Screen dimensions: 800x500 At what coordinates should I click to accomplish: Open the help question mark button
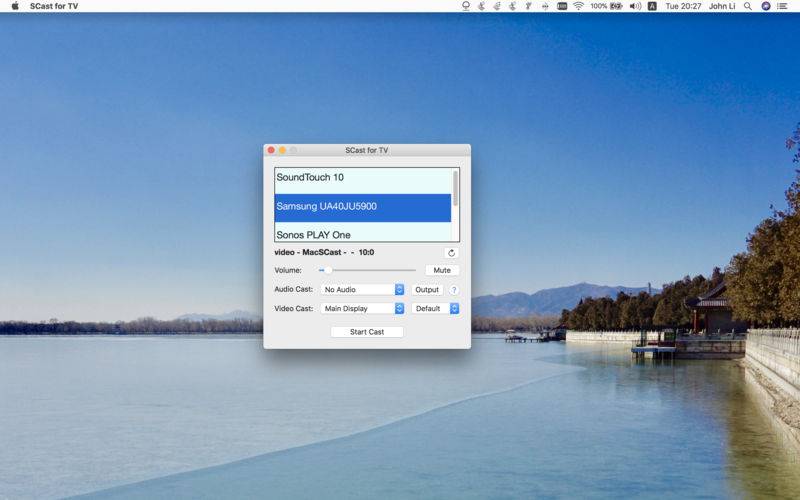[x=454, y=290]
